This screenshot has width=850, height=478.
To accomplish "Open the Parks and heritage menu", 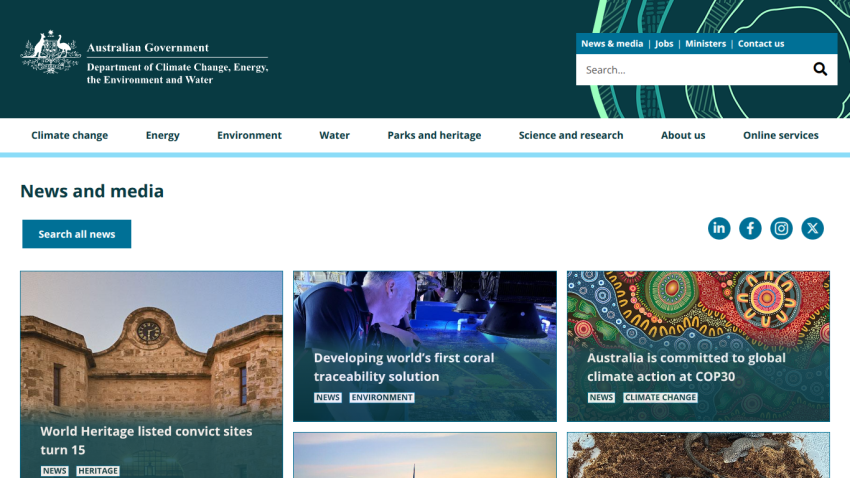I will pos(434,135).
